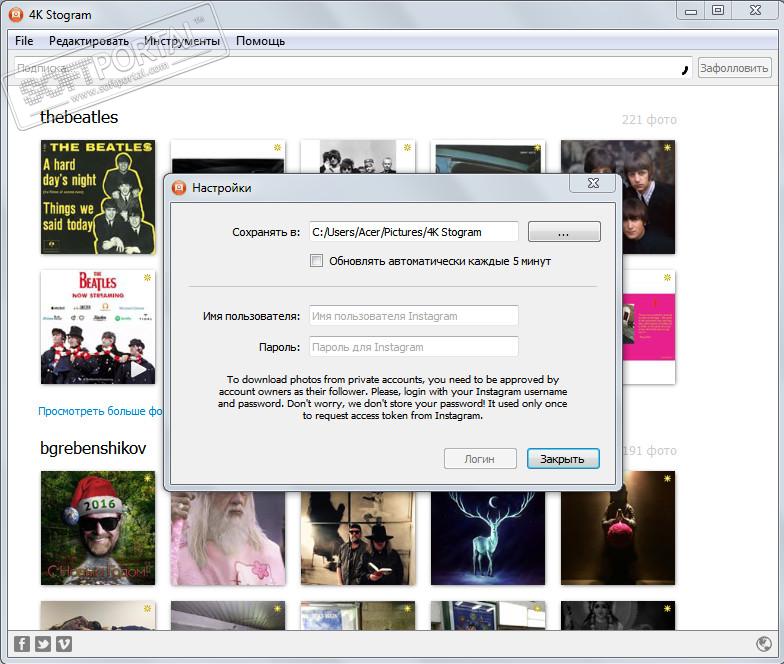Click the Настройки dialog app icon

pyautogui.click(x=179, y=188)
